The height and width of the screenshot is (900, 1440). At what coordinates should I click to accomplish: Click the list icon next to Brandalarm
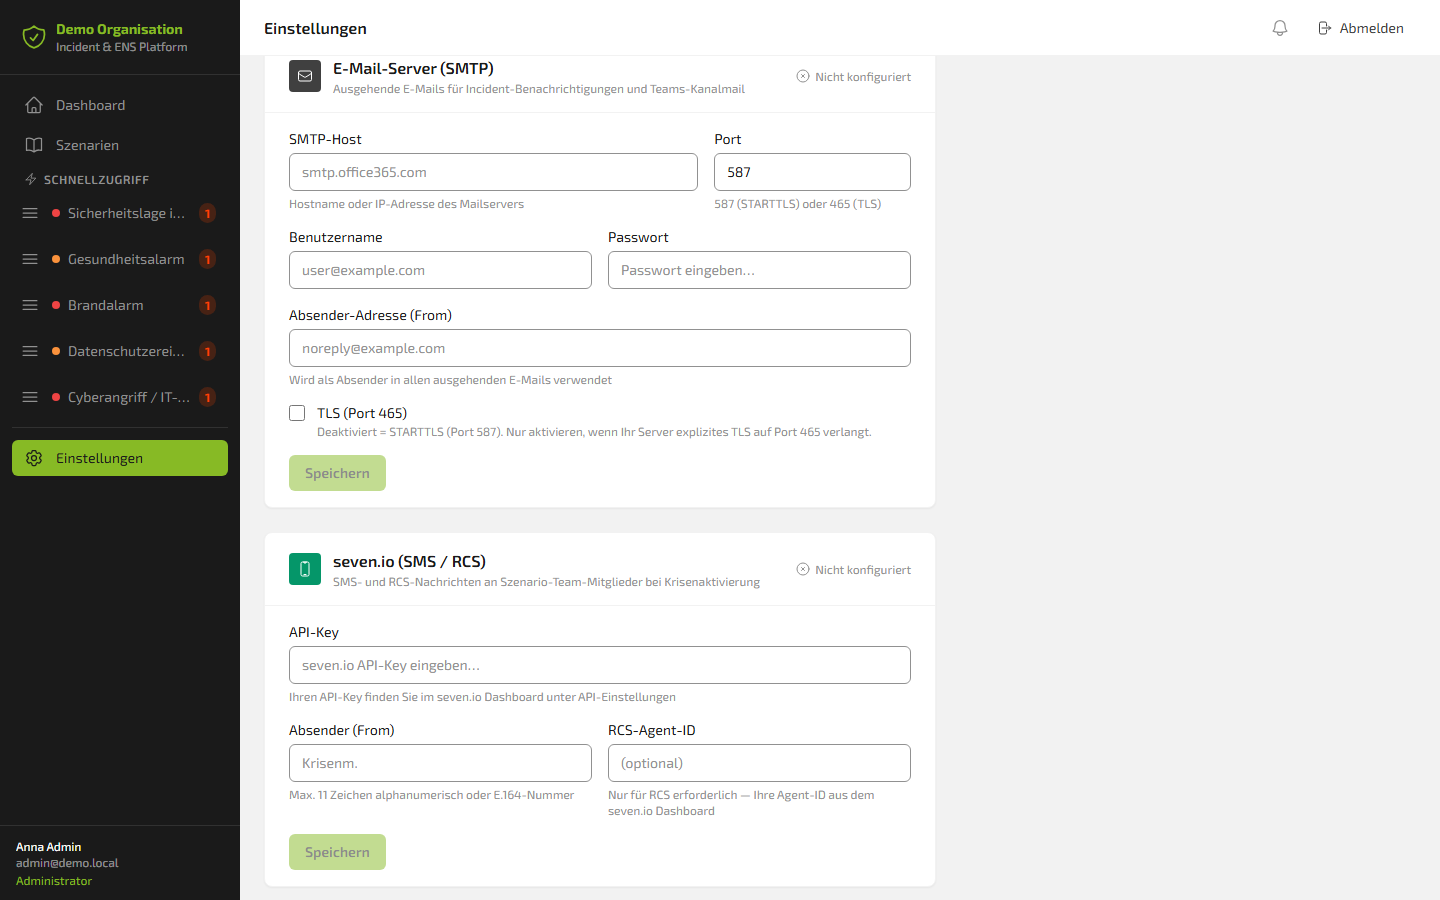coord(30,305)
